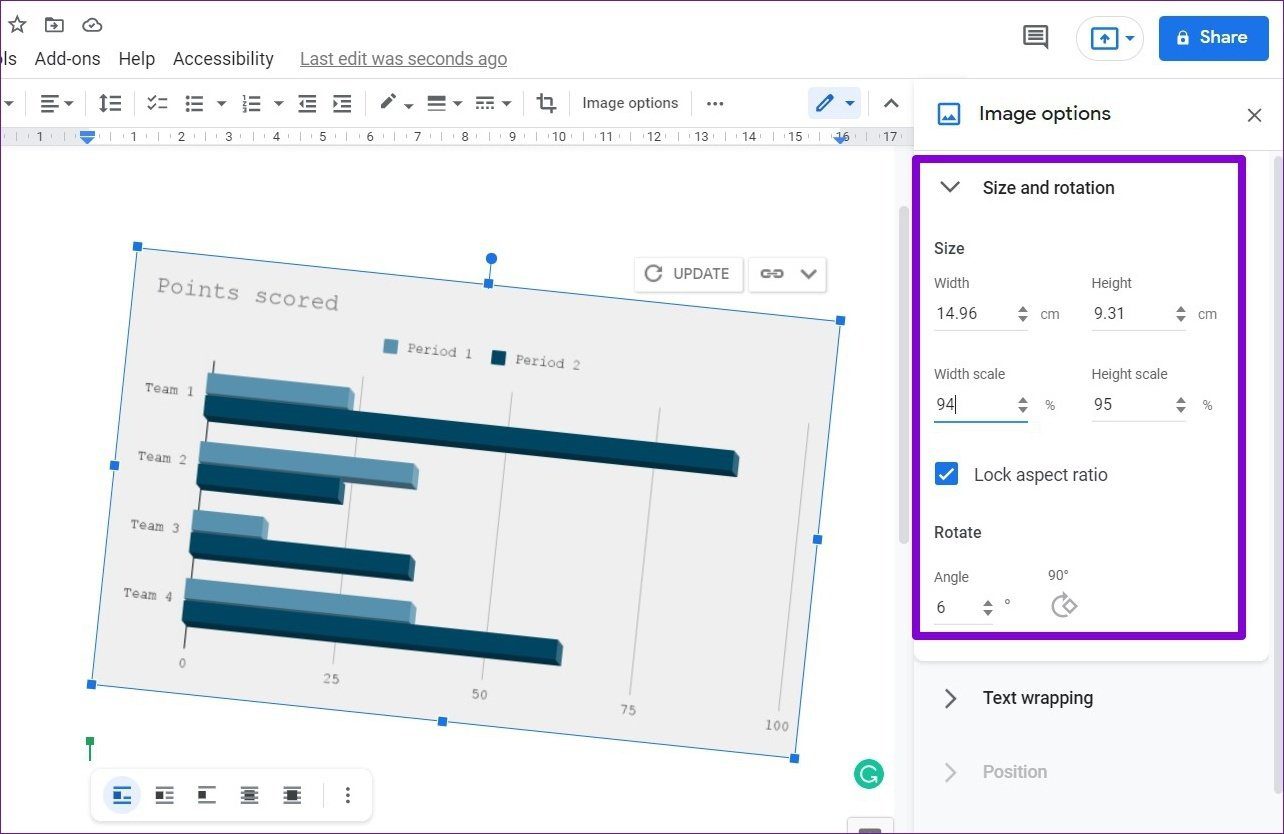The height and width of the screenshot is (834, 1284).
Task: Click the increase indent icon
Action: (342, 103)
